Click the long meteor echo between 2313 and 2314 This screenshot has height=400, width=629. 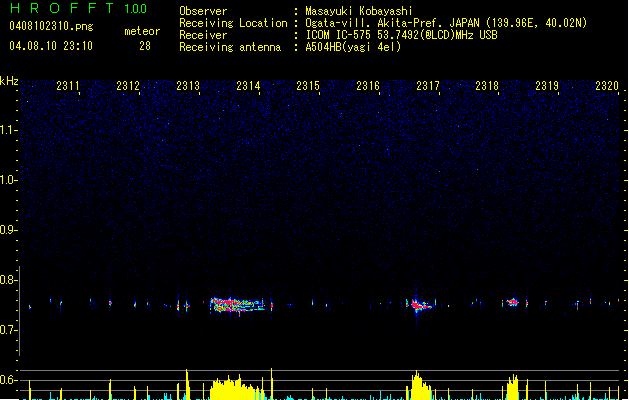237,305
